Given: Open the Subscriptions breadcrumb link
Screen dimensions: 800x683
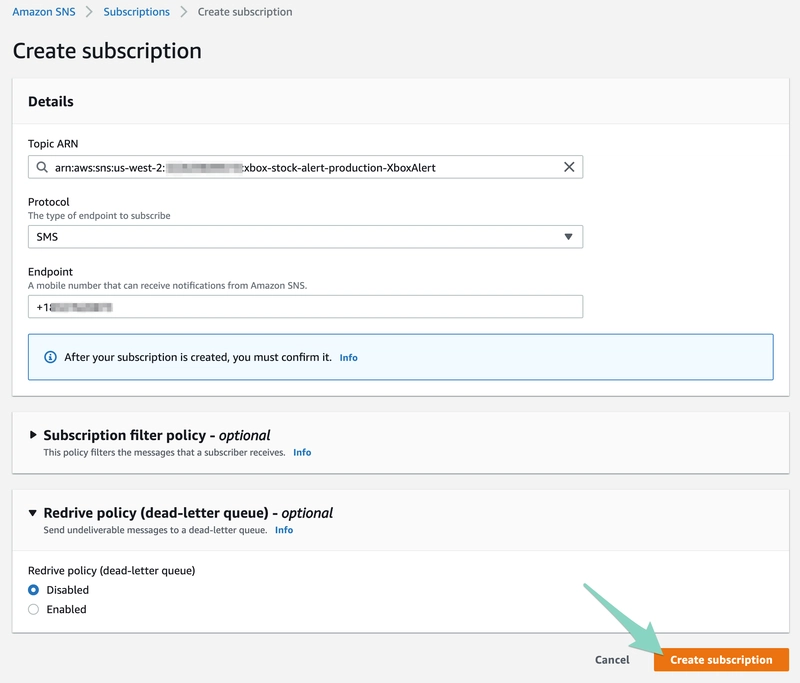Looking at the screenshot, I should [x=137, y=12].
